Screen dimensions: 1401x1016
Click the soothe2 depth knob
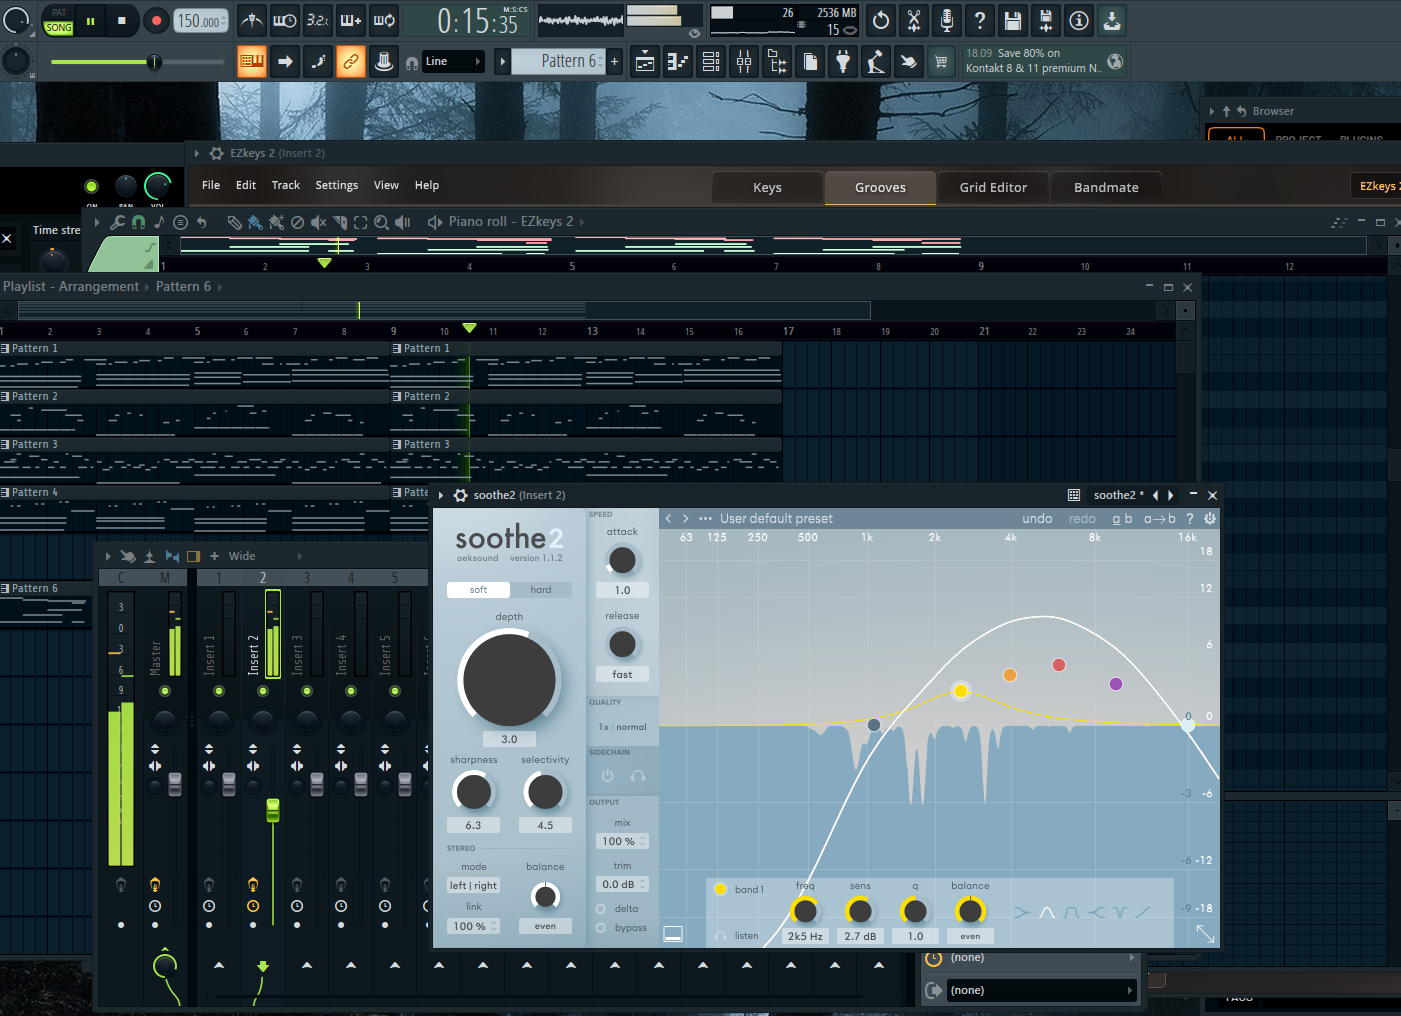(x=509, y=680)
